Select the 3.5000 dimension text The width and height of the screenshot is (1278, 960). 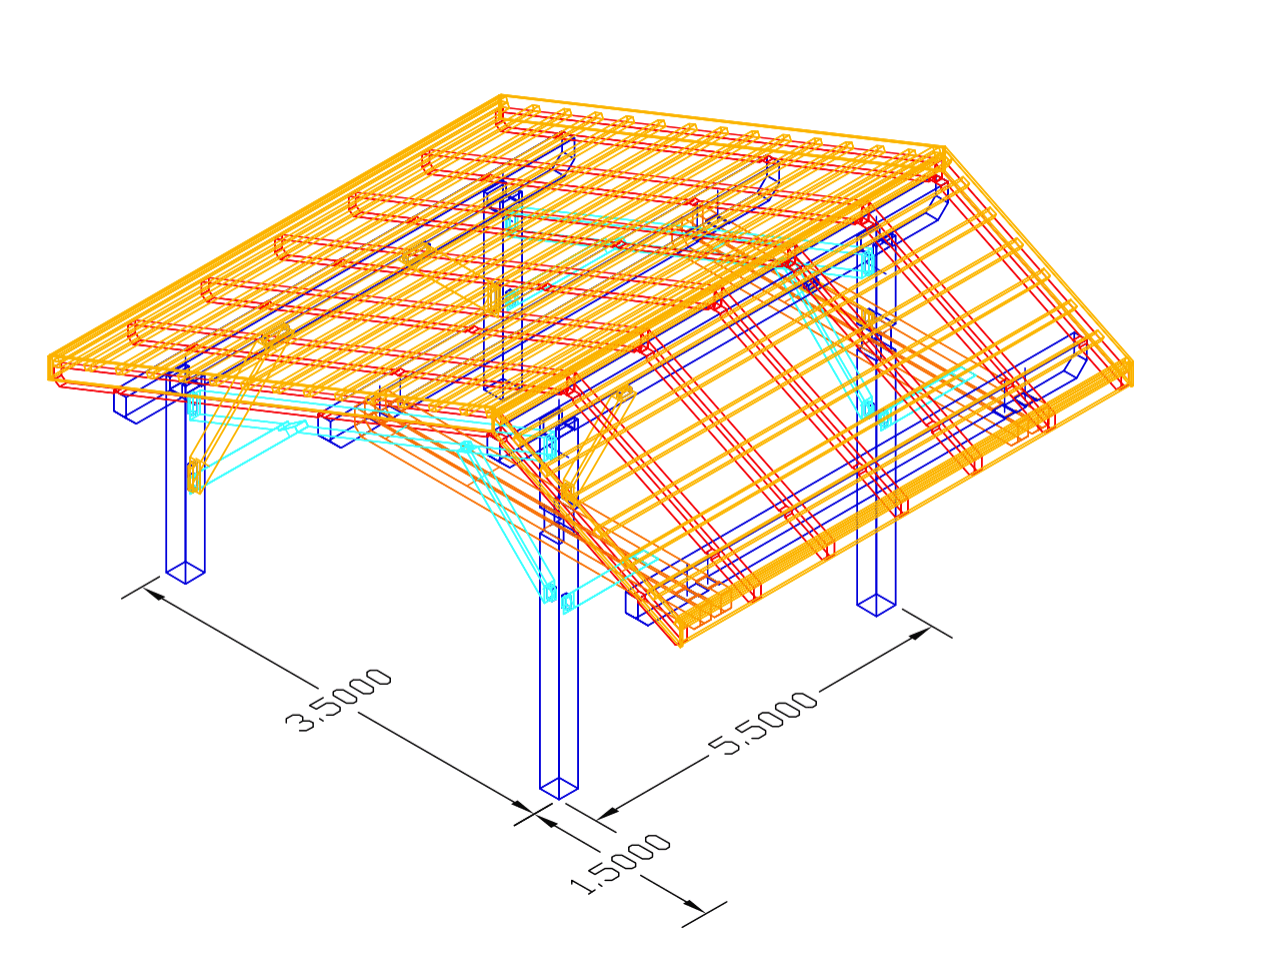click(339, 701)
